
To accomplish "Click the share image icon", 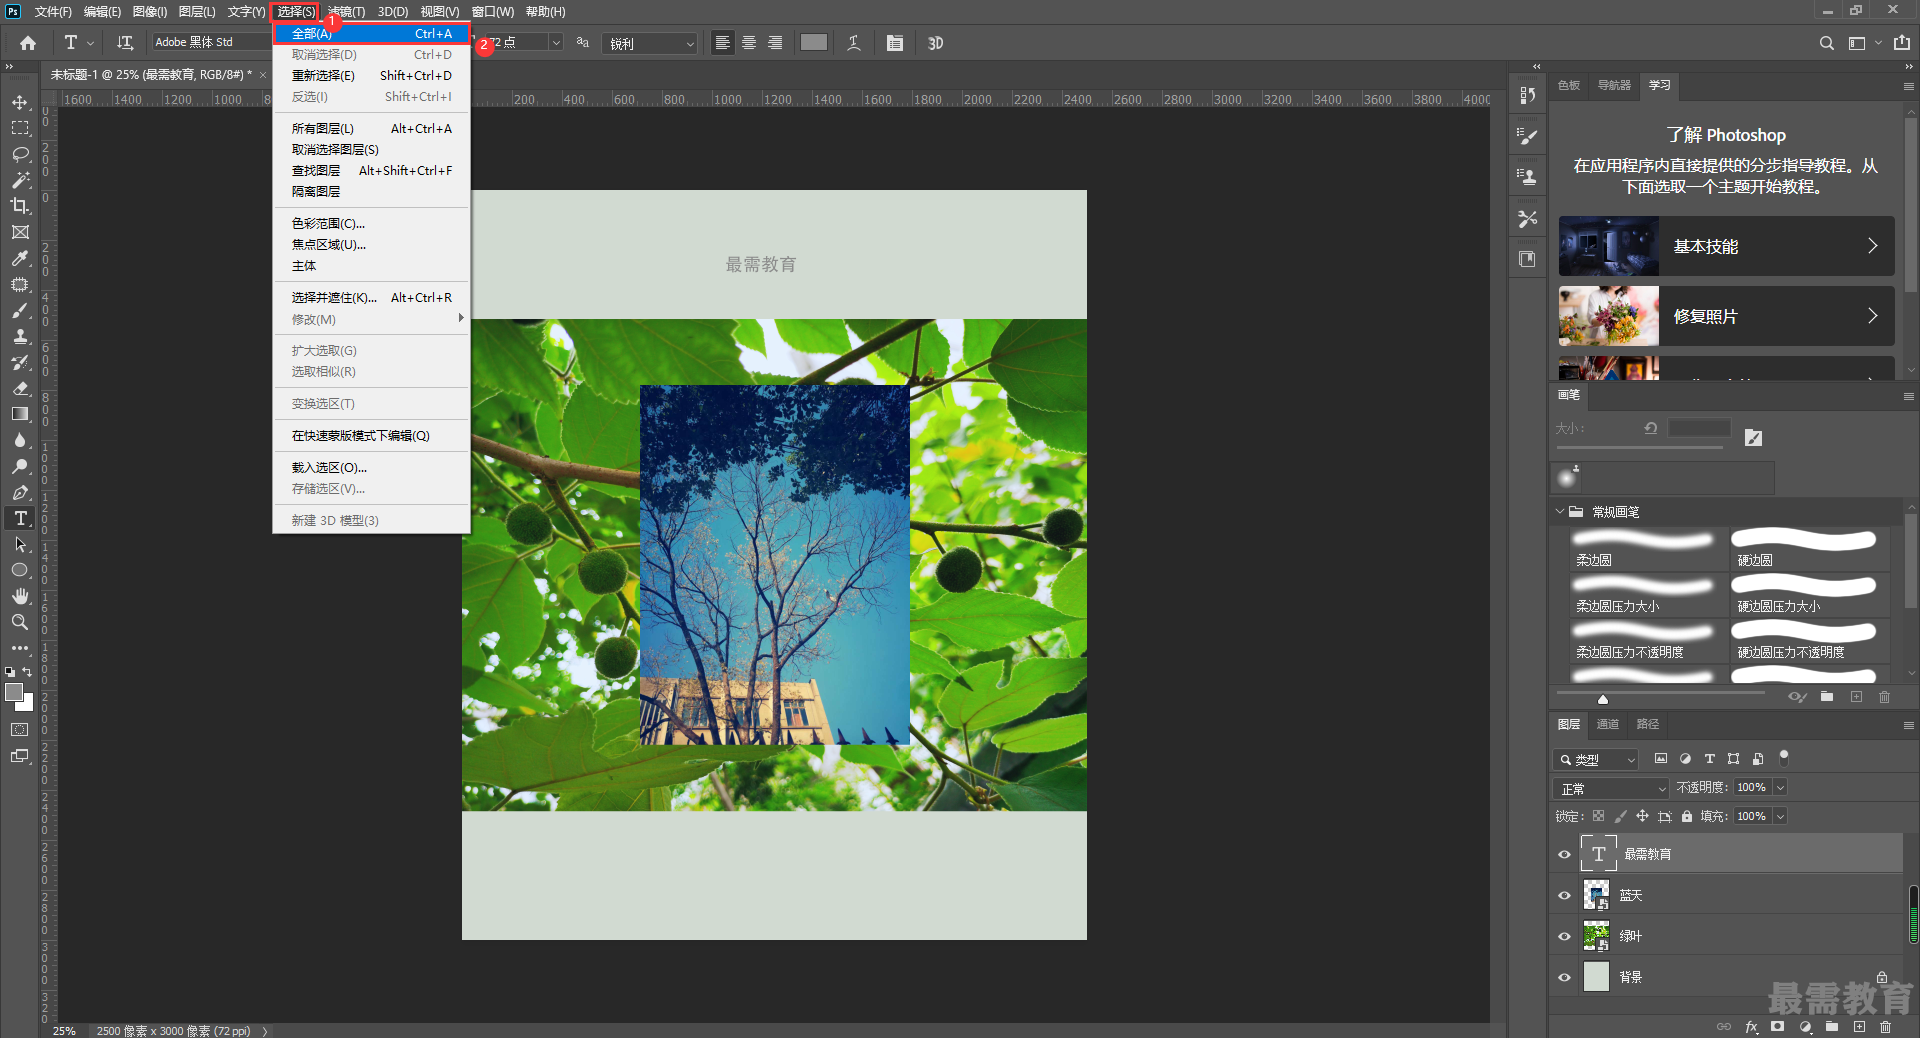I will pyautogui.click(x=1901, y=43).
